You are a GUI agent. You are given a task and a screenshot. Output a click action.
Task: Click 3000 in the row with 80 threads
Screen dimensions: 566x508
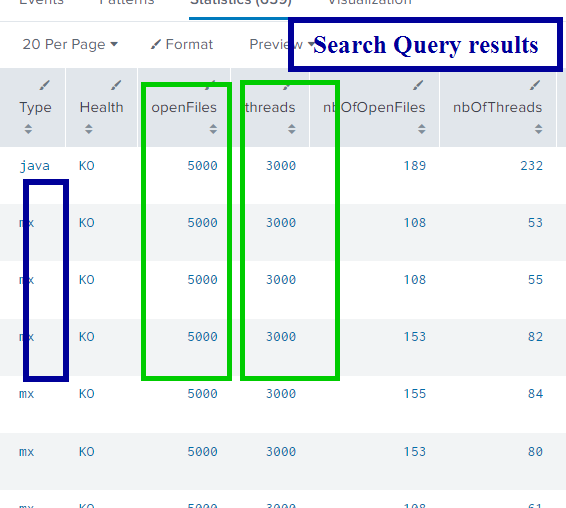point(281,452)
